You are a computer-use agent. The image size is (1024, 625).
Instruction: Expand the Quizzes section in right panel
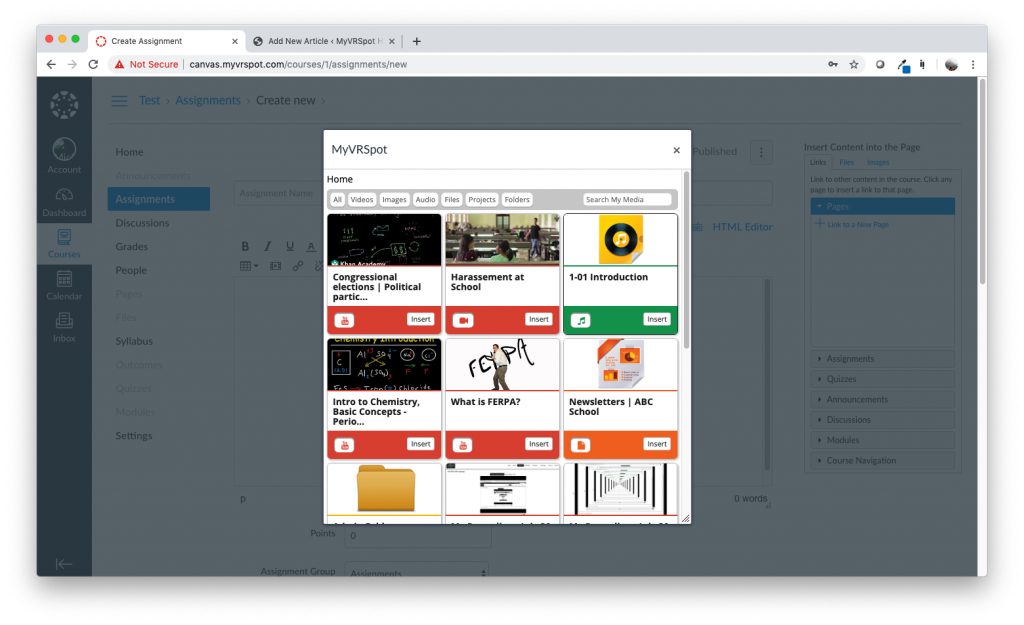pos(883,379)
